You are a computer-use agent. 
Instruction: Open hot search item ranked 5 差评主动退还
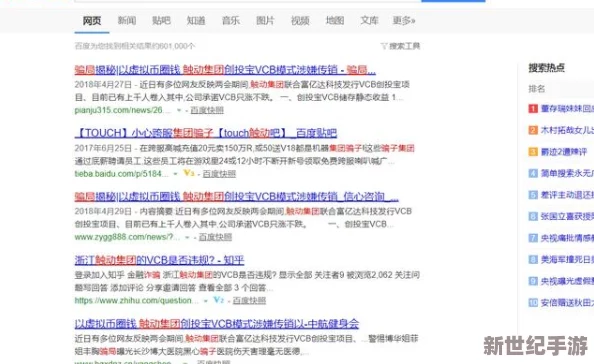[x=567, y=195]
